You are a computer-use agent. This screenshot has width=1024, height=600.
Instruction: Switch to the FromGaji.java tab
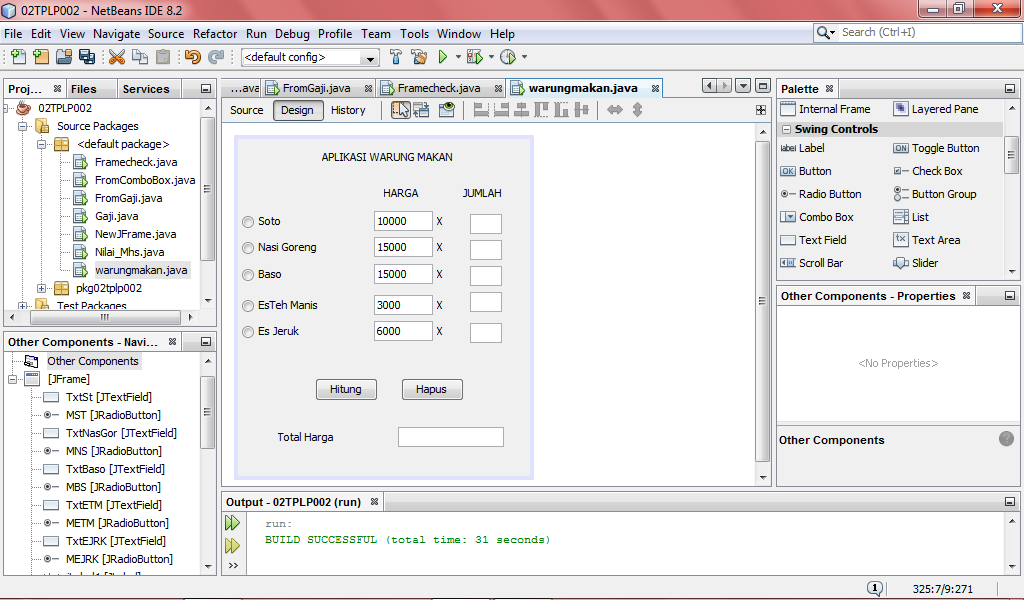316,88
